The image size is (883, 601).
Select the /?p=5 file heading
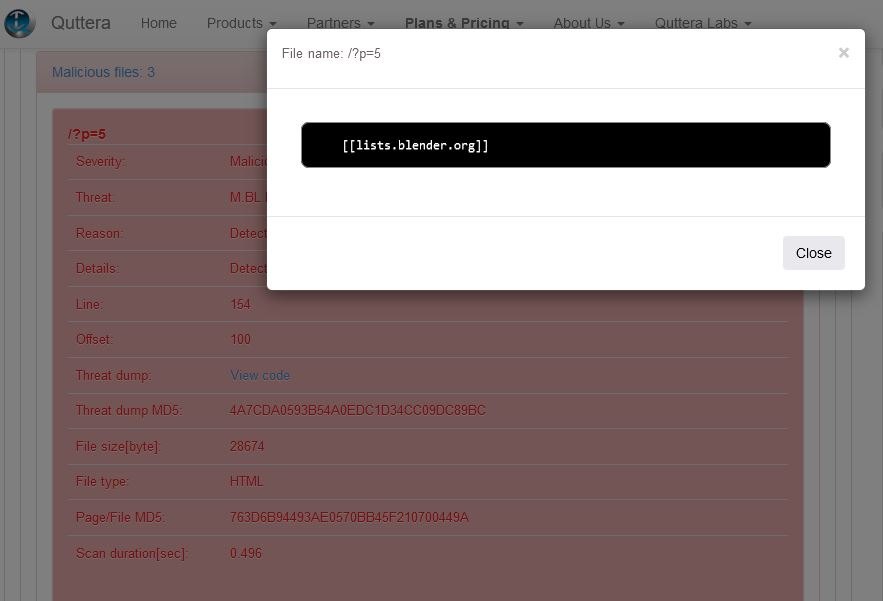tap(87, 134)
